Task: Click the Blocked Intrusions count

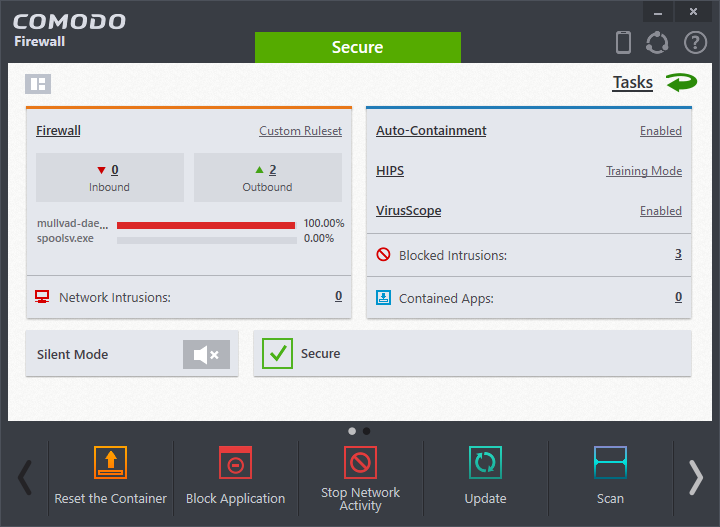Action: click(x=678, y=254)
